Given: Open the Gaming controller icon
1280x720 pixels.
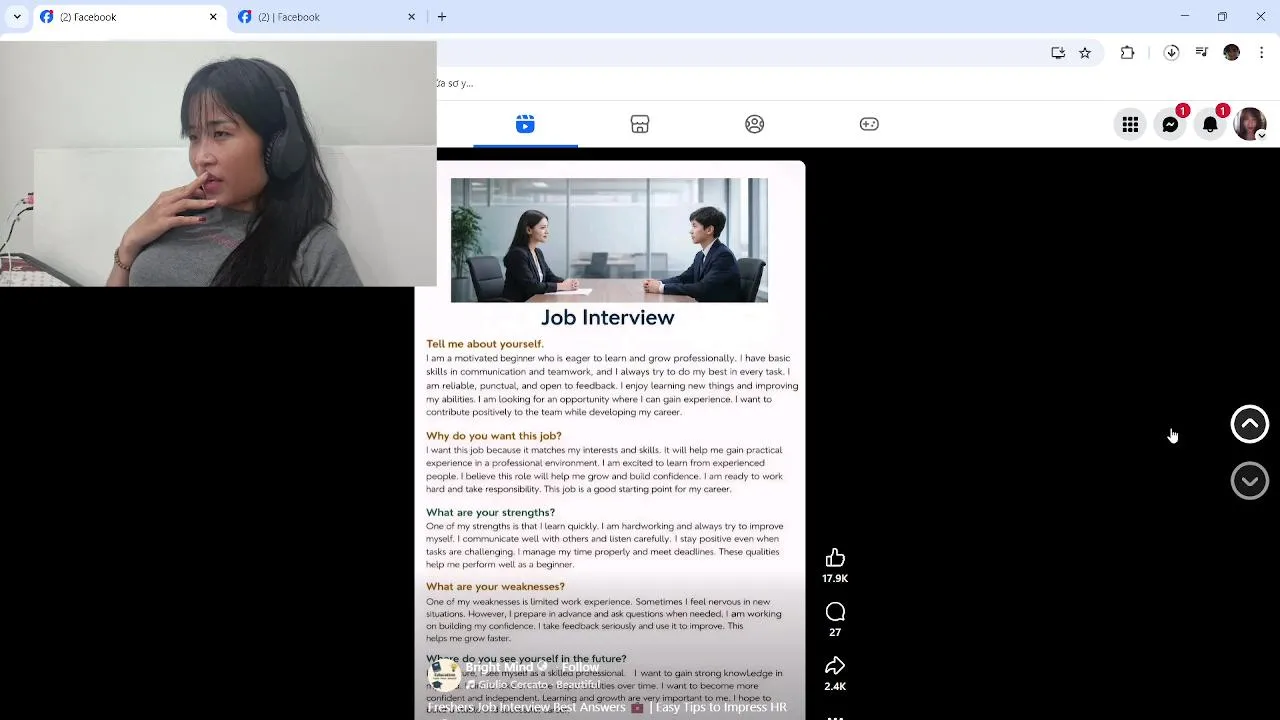Looking at the screenshot, I should [x=869, y=124].
